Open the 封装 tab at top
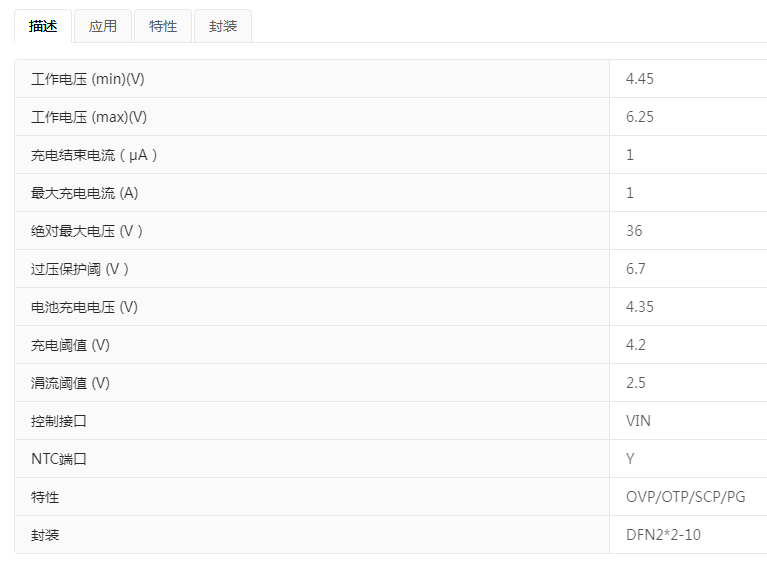Screen dimensions: 767x563 223,26
